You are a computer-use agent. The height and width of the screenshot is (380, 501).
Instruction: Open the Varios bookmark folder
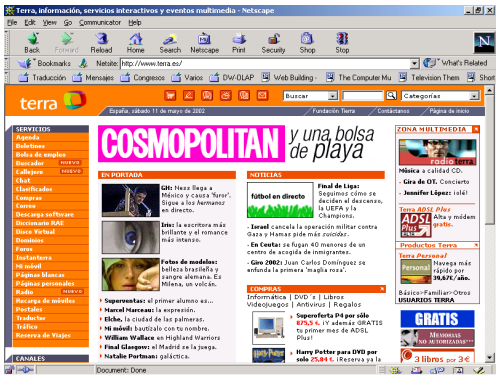click(x=187, y=77)
